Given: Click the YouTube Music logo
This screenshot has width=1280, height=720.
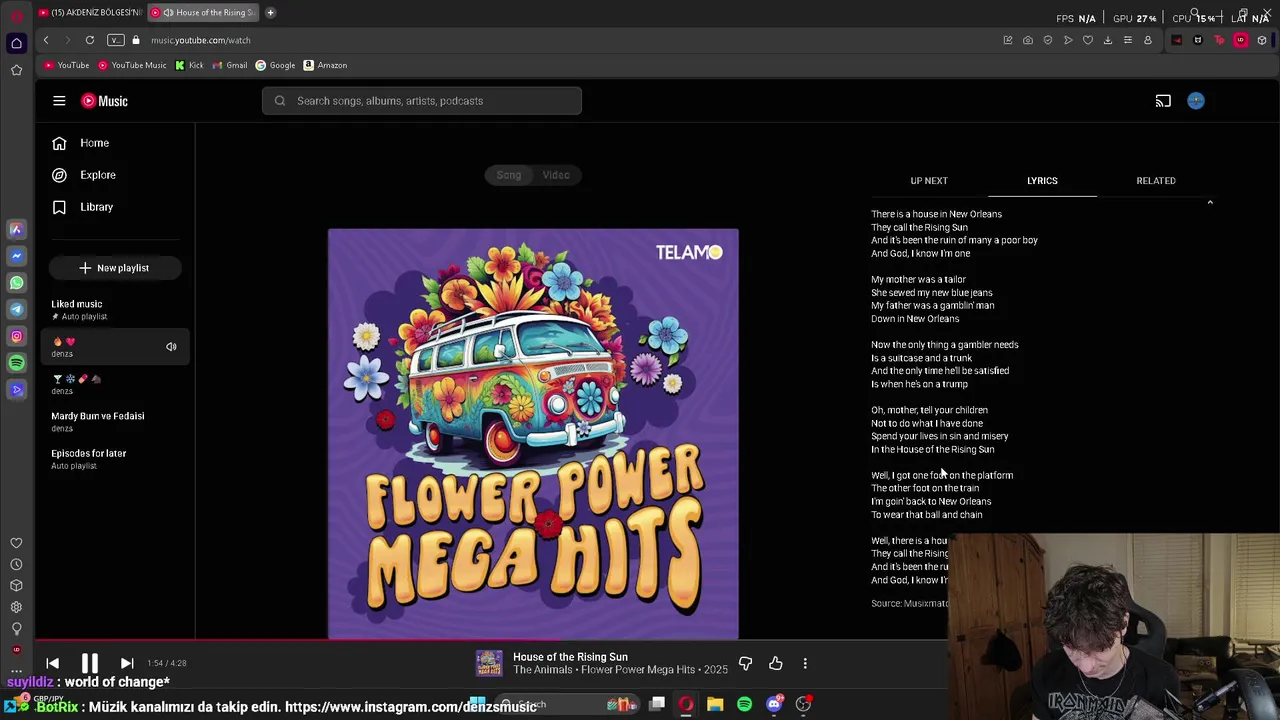Looking at the screenshot, I should [105, 101].
